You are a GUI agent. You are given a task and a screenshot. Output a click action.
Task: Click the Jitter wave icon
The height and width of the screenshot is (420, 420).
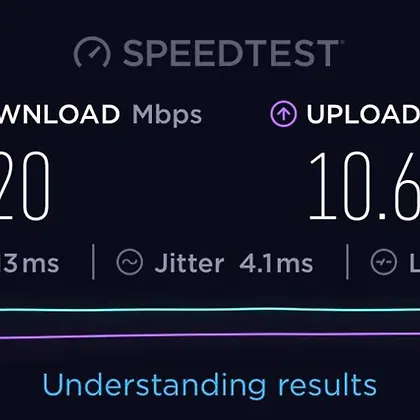click(x=130, y=262)
